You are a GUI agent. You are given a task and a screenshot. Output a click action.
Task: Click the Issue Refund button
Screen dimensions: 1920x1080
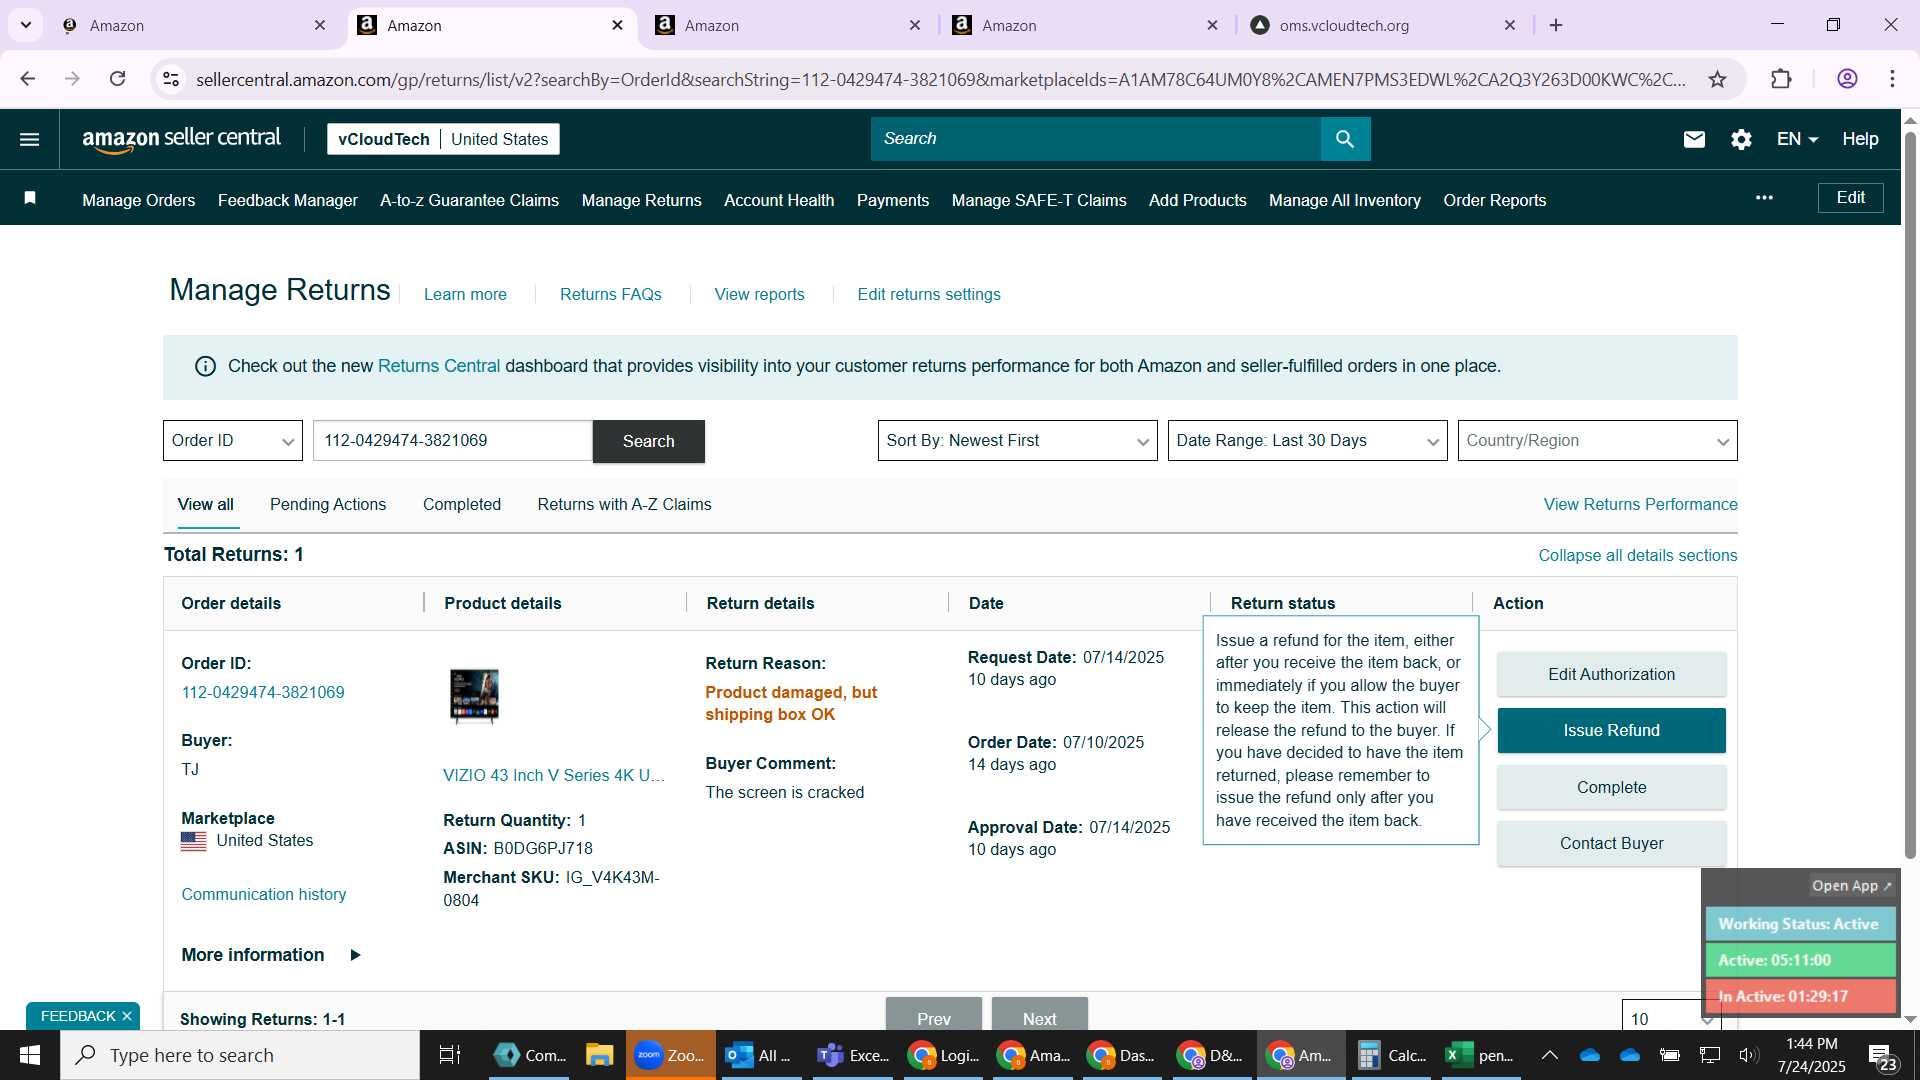point(1611,731)
